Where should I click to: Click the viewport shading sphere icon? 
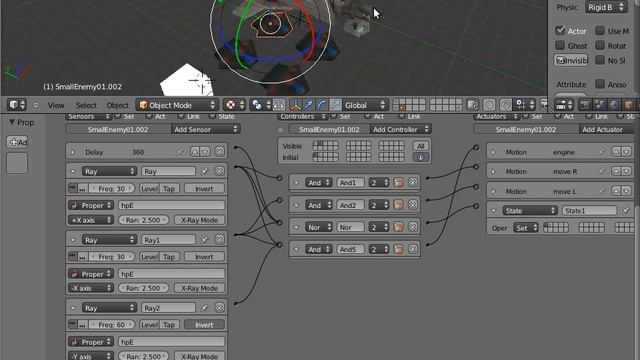coord(257,105)
